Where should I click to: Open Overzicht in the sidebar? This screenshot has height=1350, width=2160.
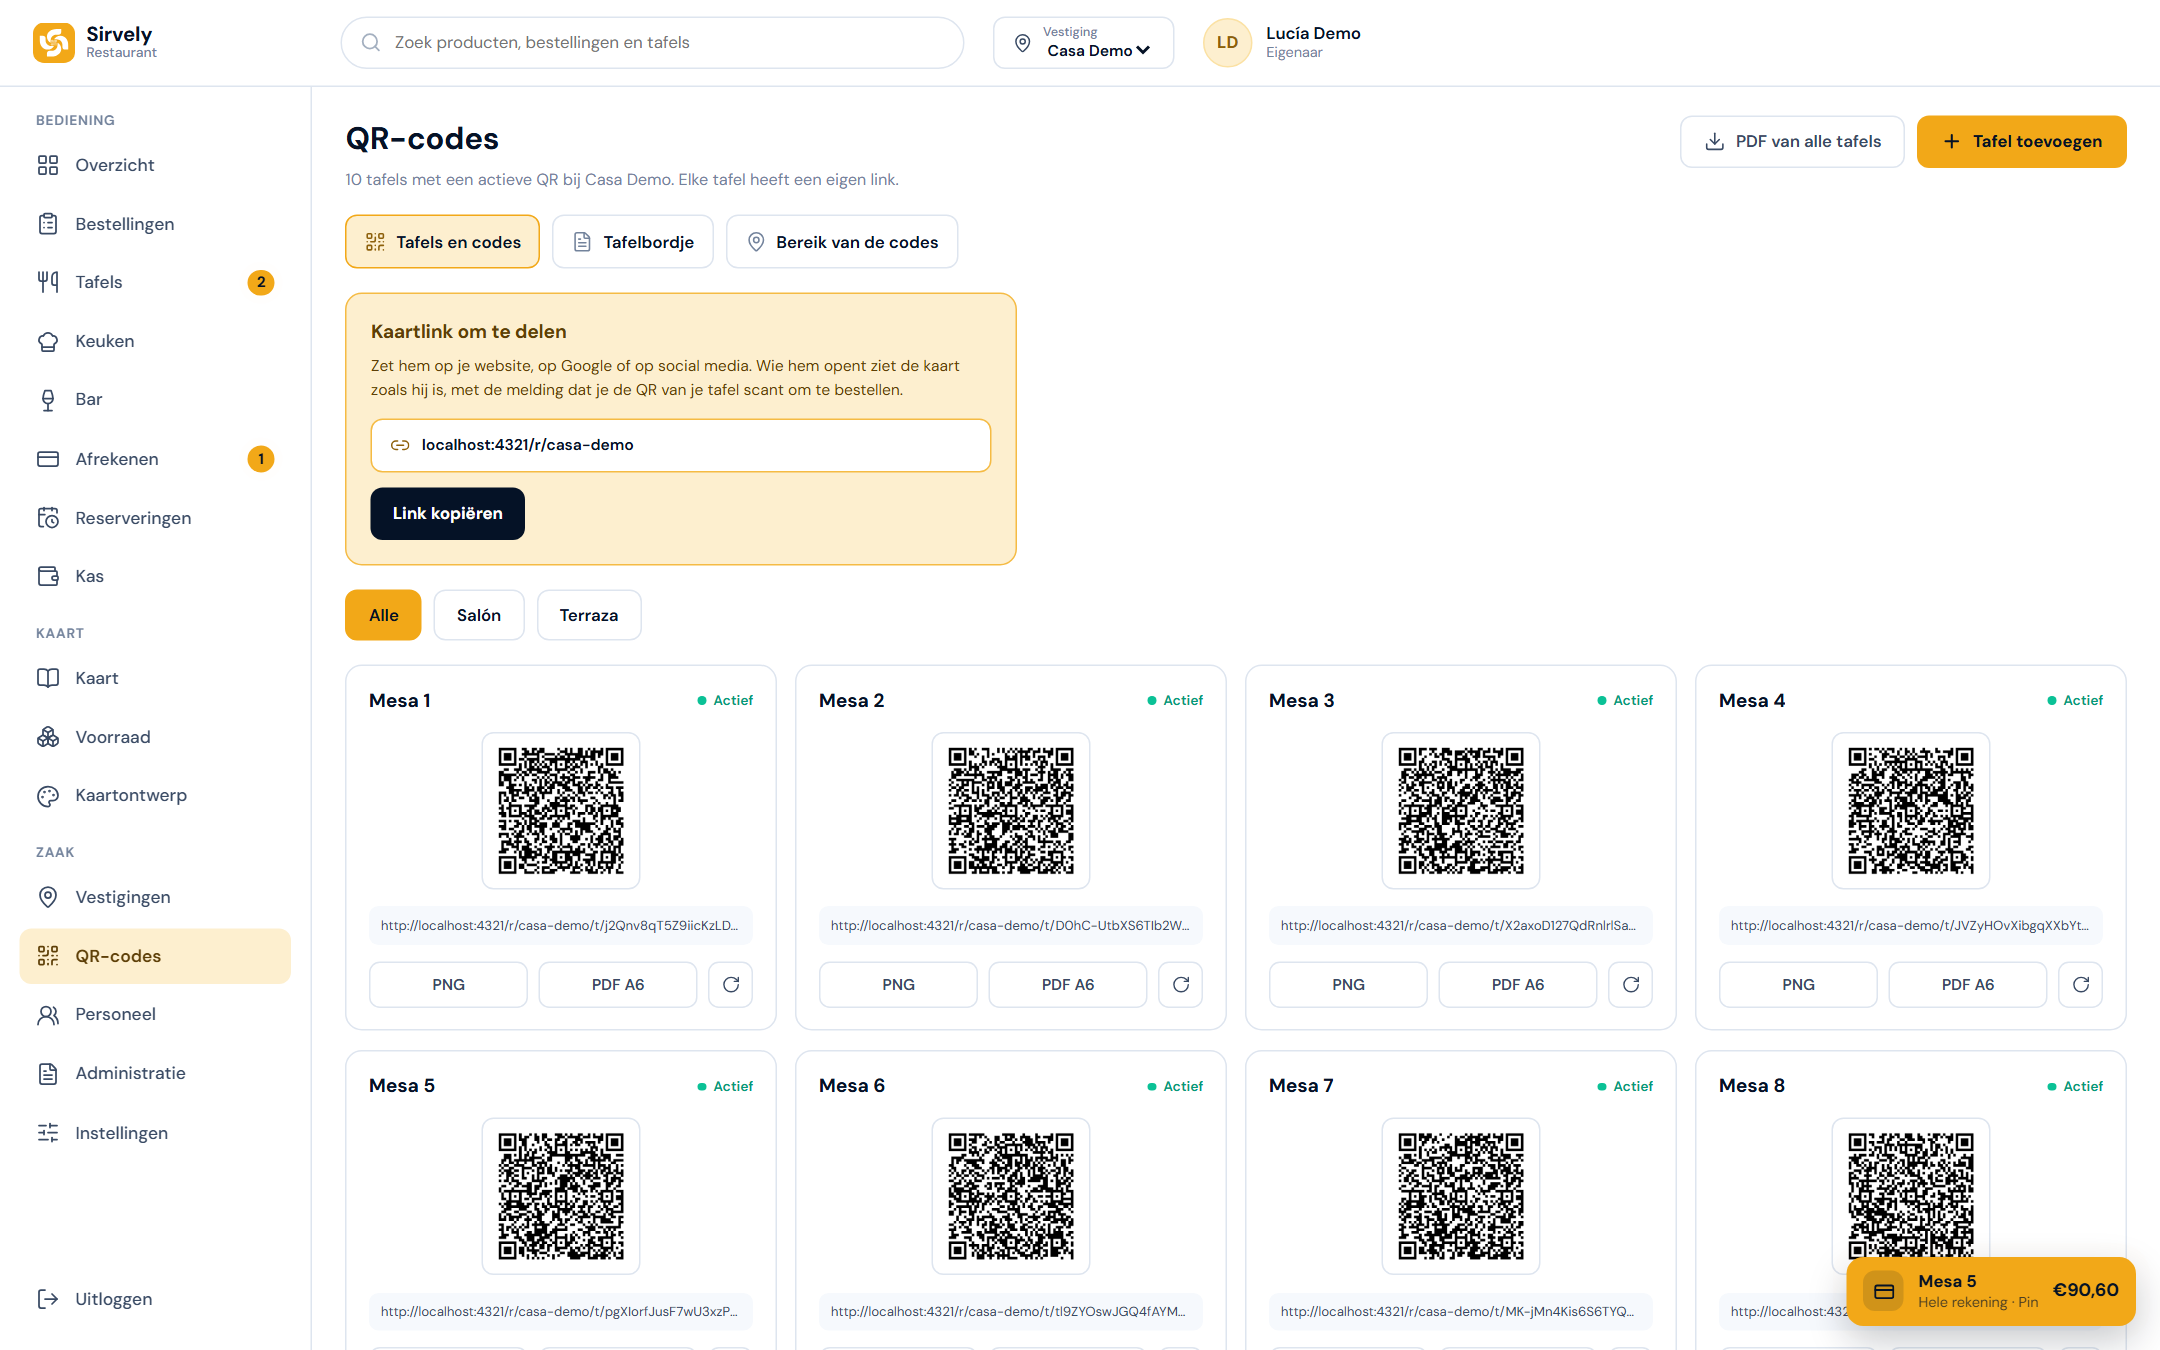coord(155,165)
